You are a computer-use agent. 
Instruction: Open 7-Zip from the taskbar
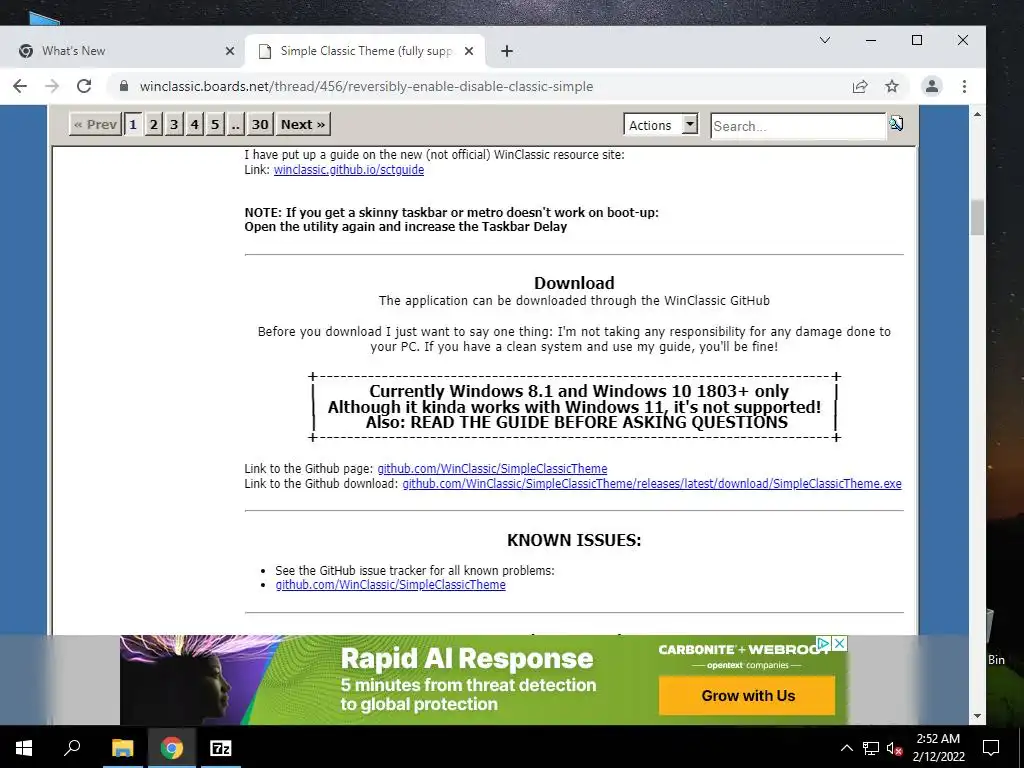[x=220, y=748]
